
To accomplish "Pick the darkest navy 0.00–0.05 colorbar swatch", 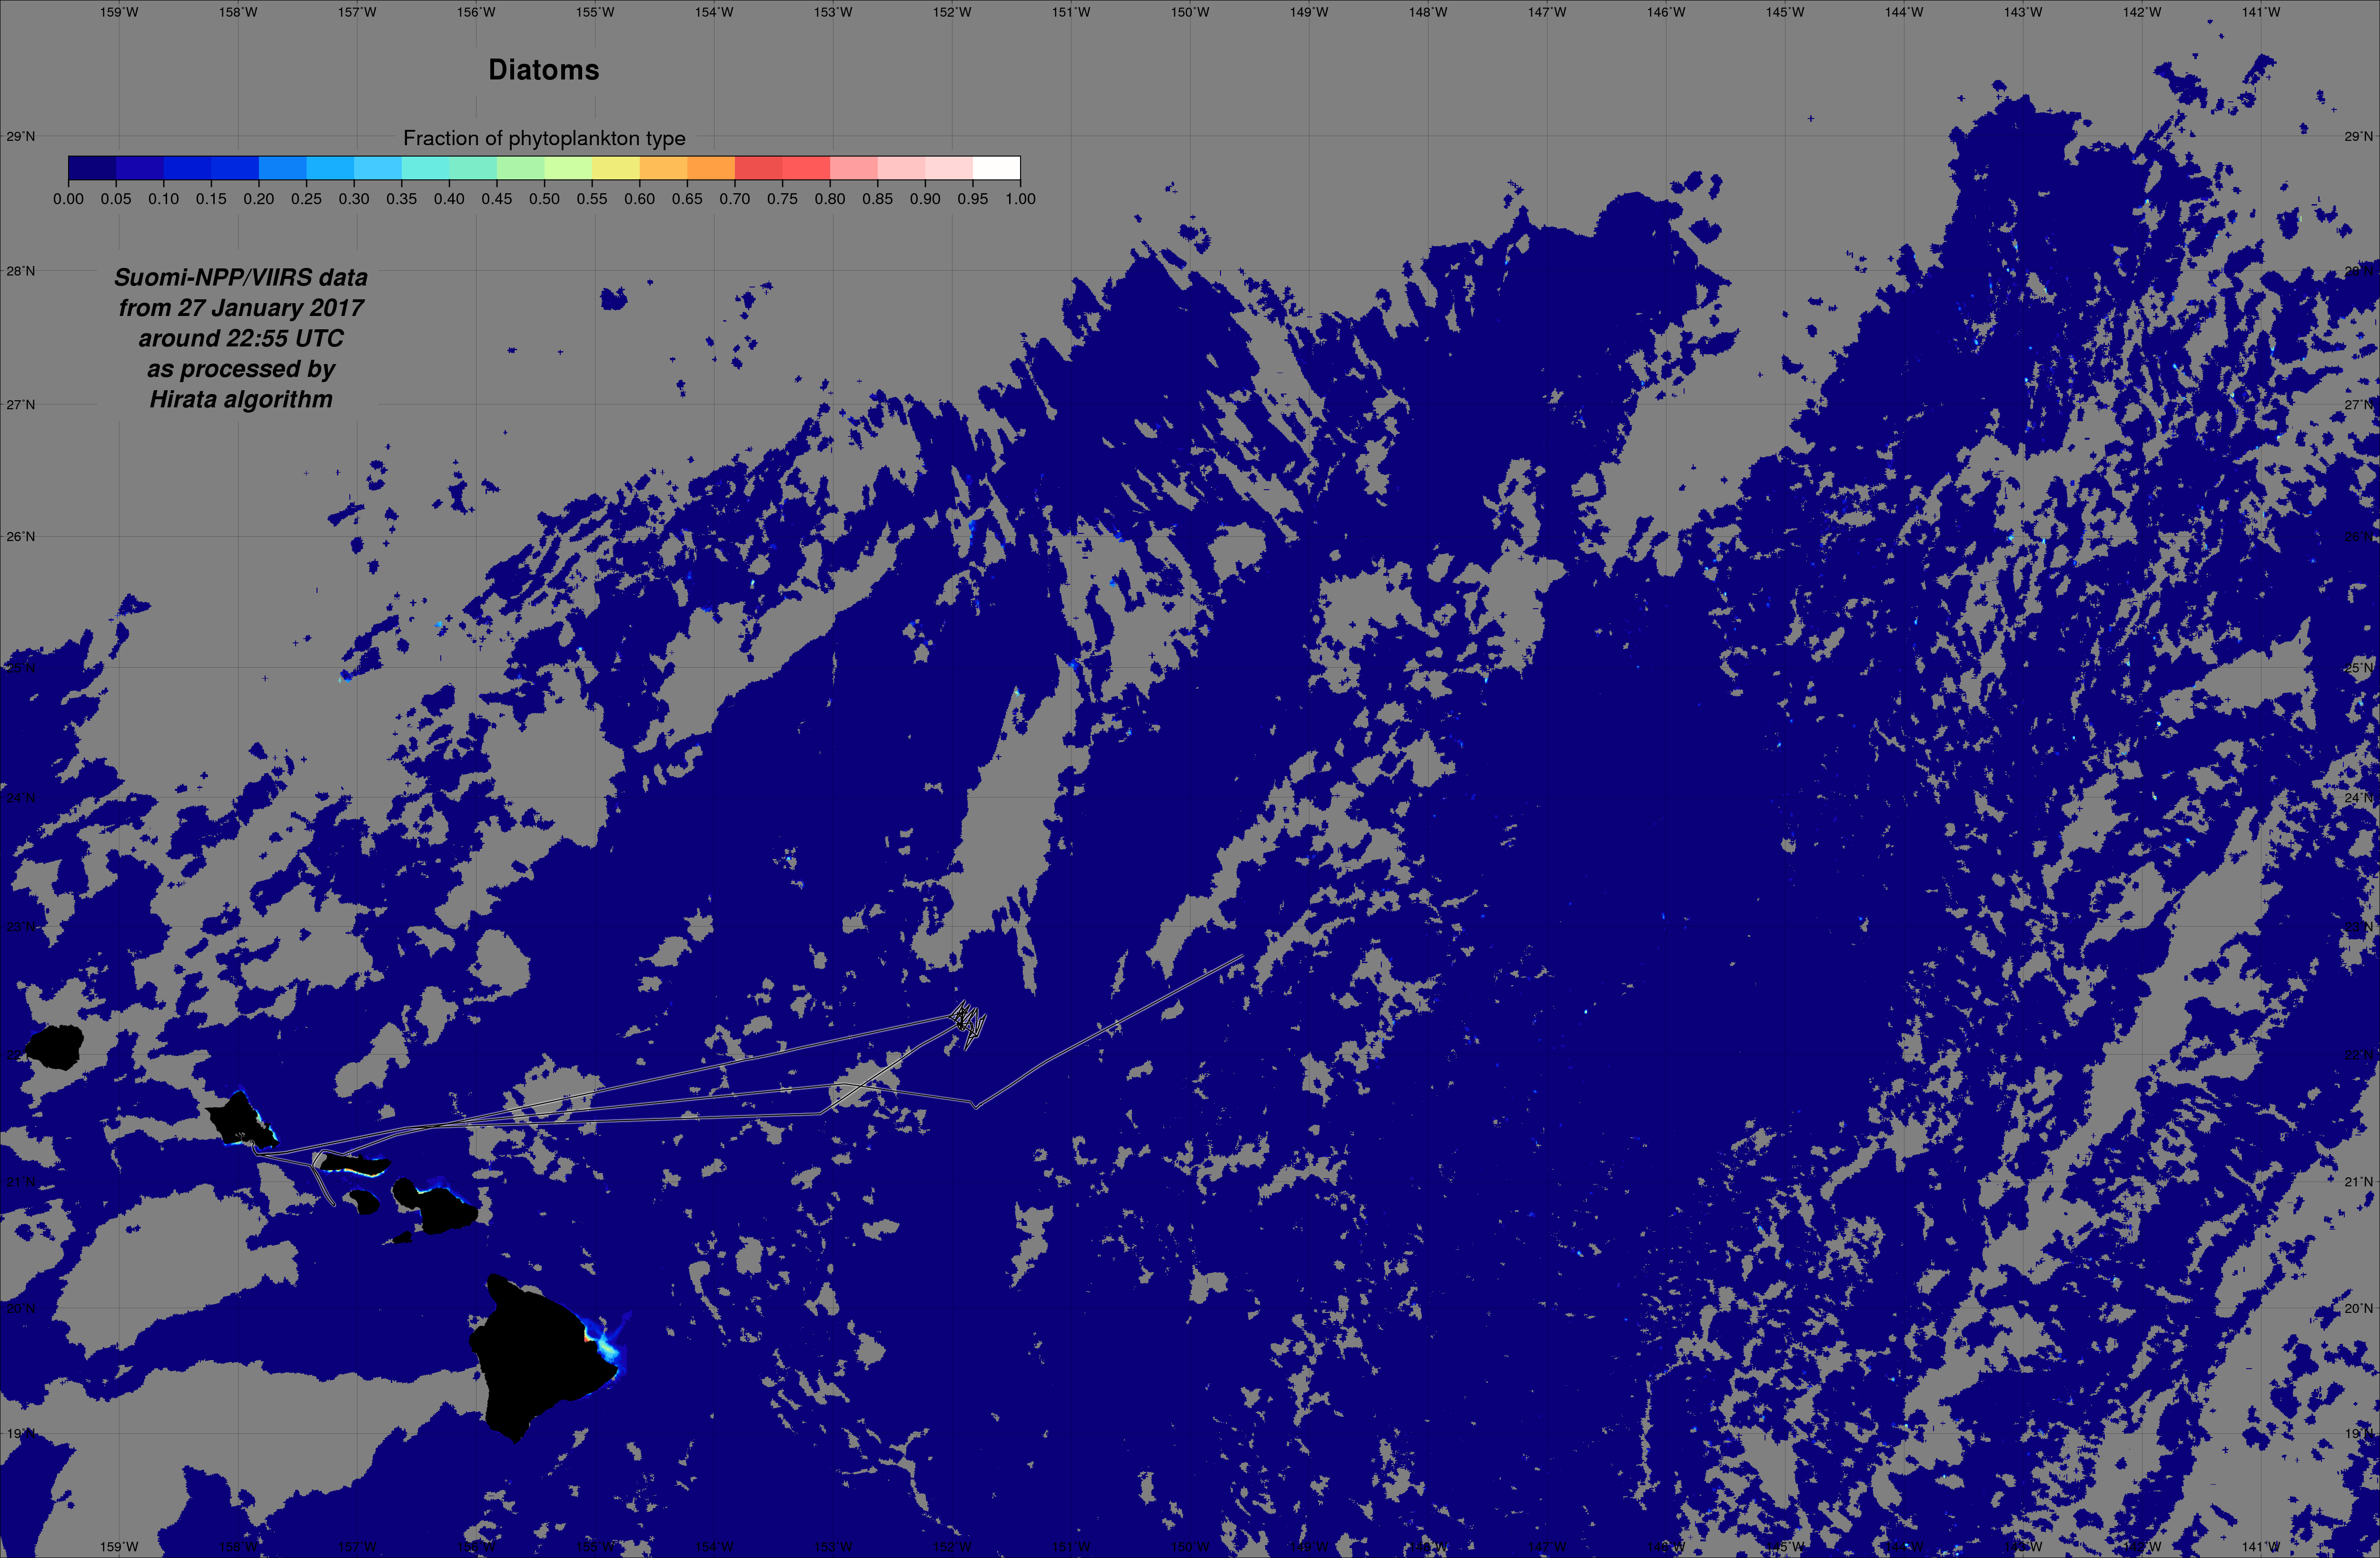I will pyautogui.click(x=92, y=168).
